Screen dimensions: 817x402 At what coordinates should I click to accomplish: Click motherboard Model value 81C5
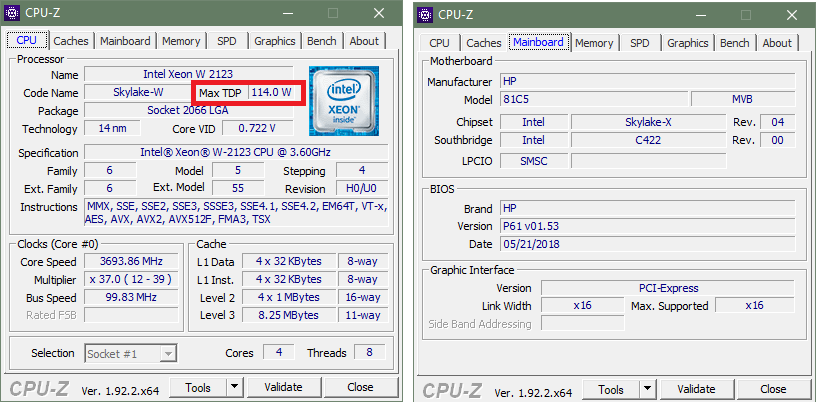point(594,99)
